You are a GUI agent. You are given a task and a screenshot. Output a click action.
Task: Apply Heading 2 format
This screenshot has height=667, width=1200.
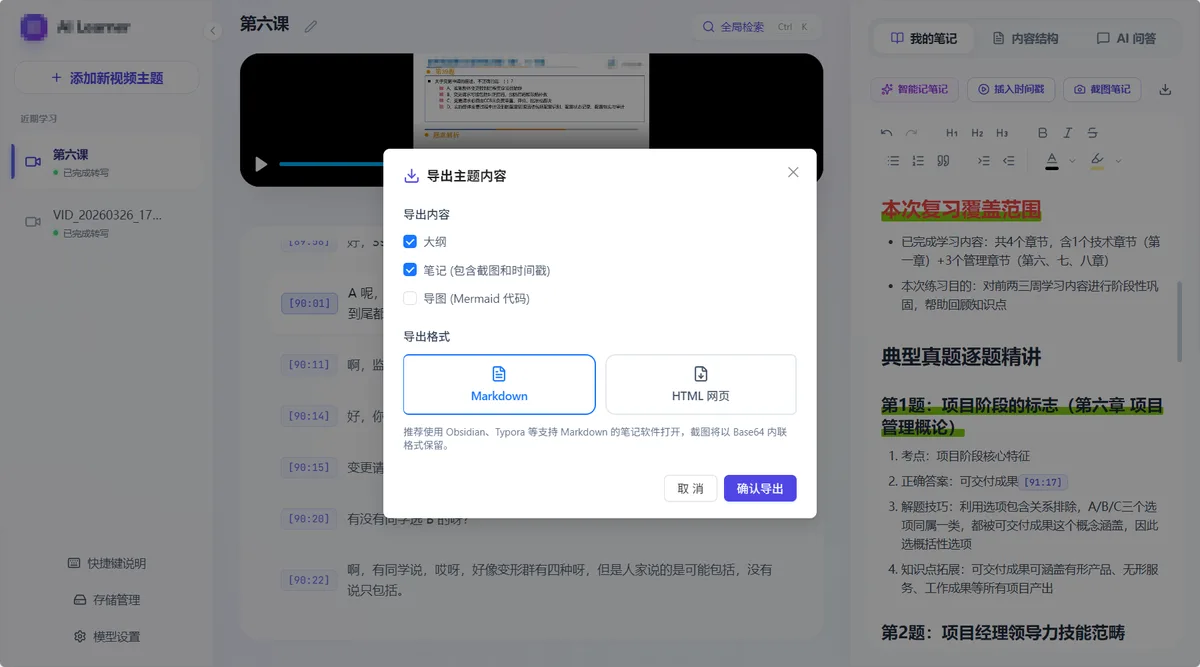977,133
